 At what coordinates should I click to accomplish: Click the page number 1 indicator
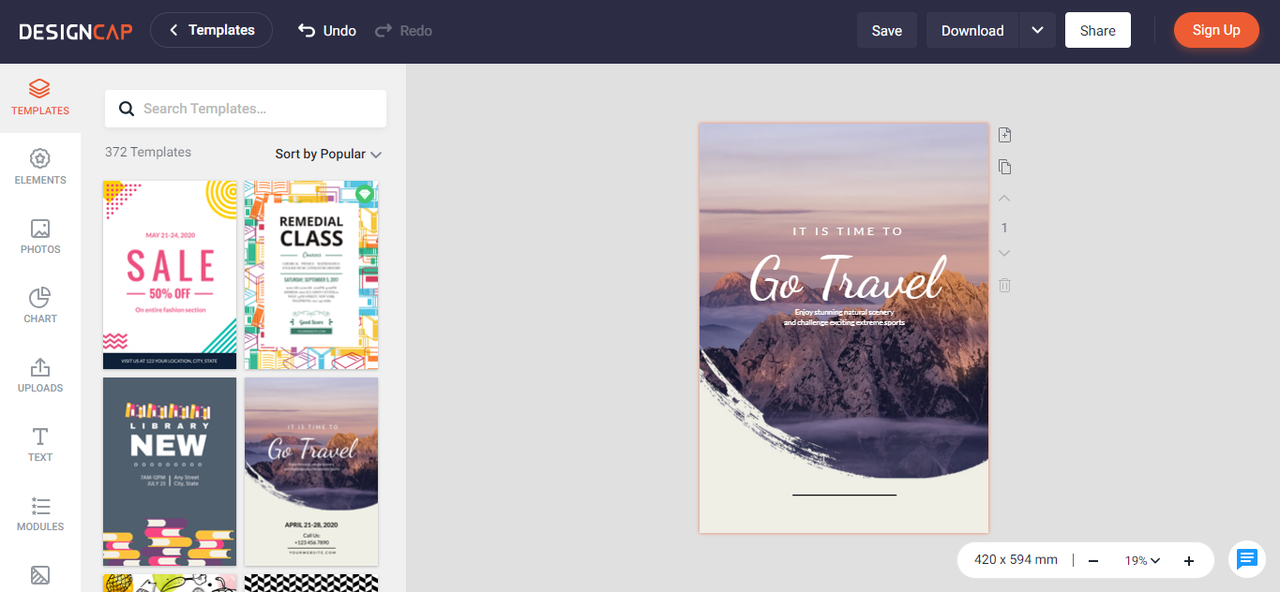[x=1005, y=228]
